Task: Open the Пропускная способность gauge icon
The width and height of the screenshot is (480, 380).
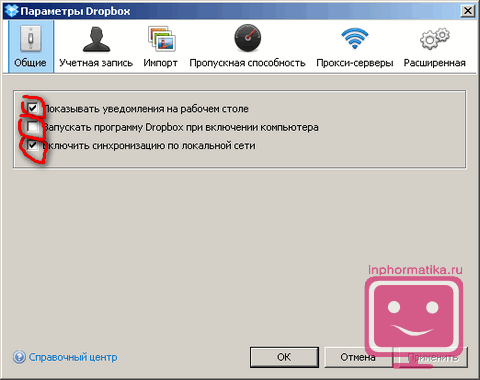Action: 247,38
